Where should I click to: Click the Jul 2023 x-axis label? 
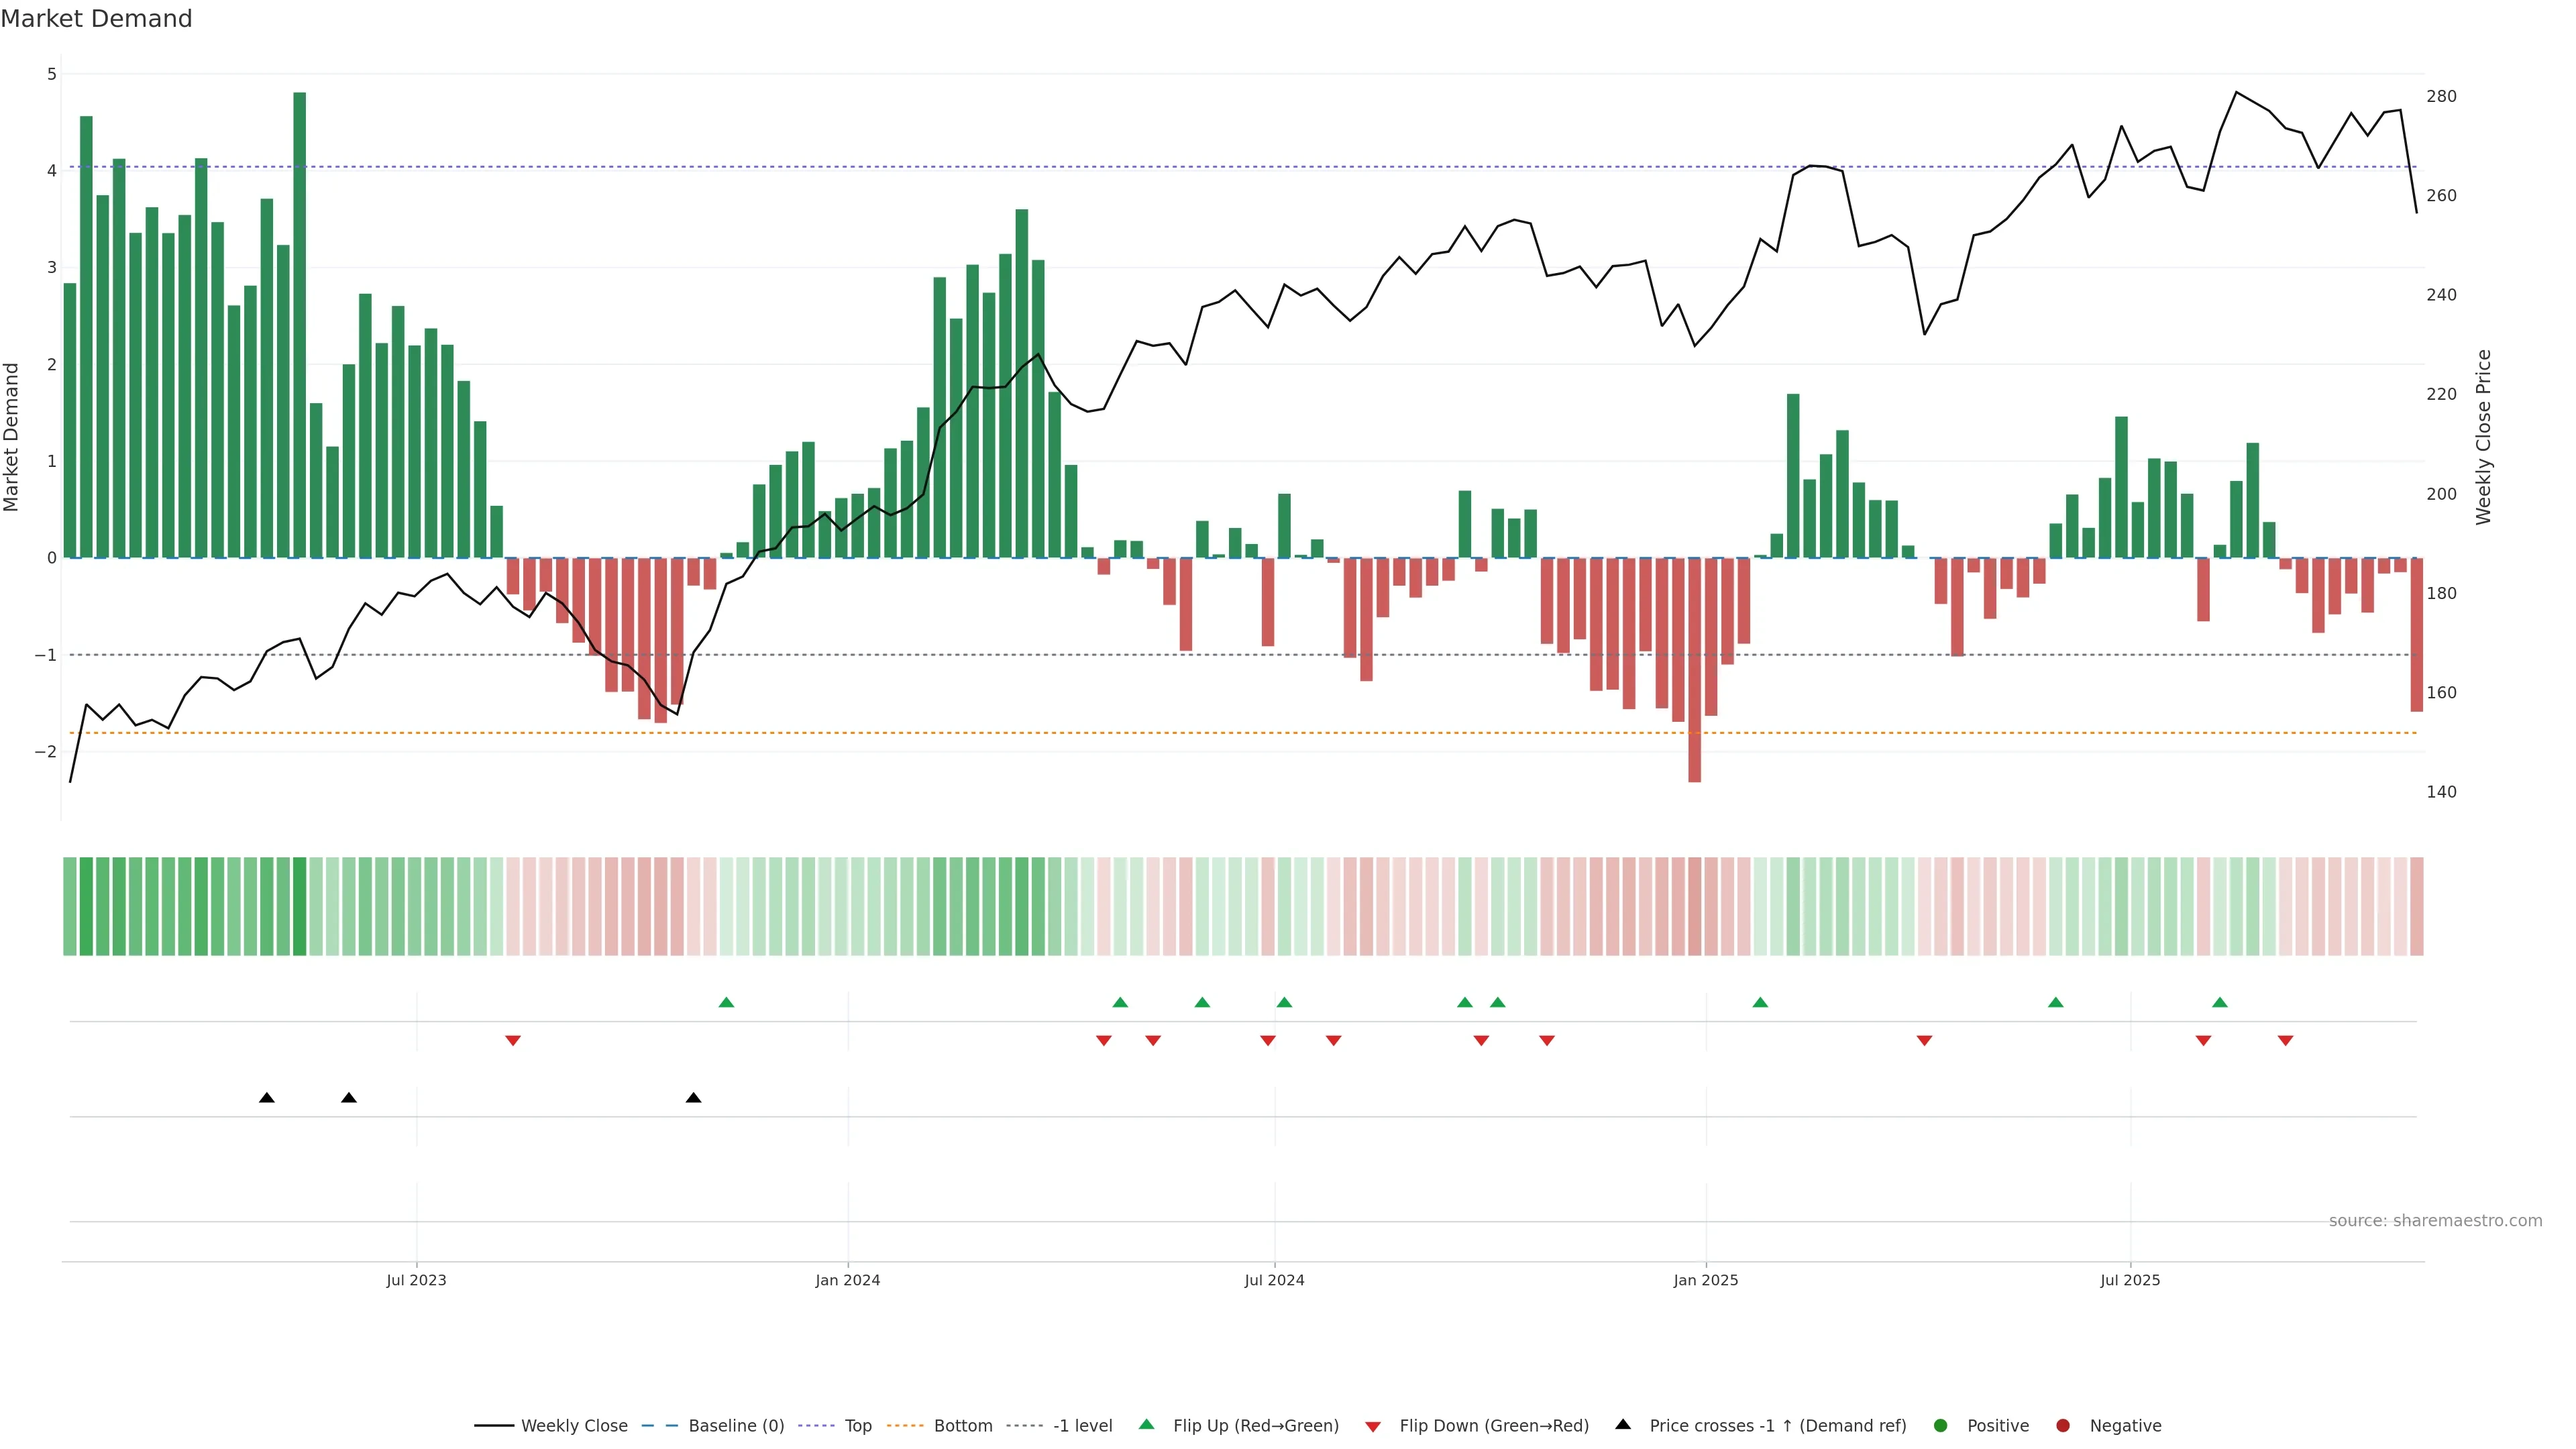pos(416,1280)
